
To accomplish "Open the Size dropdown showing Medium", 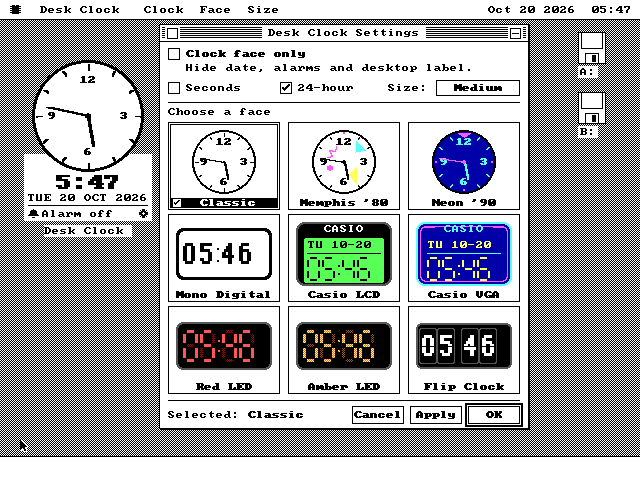I will [478, 88].
